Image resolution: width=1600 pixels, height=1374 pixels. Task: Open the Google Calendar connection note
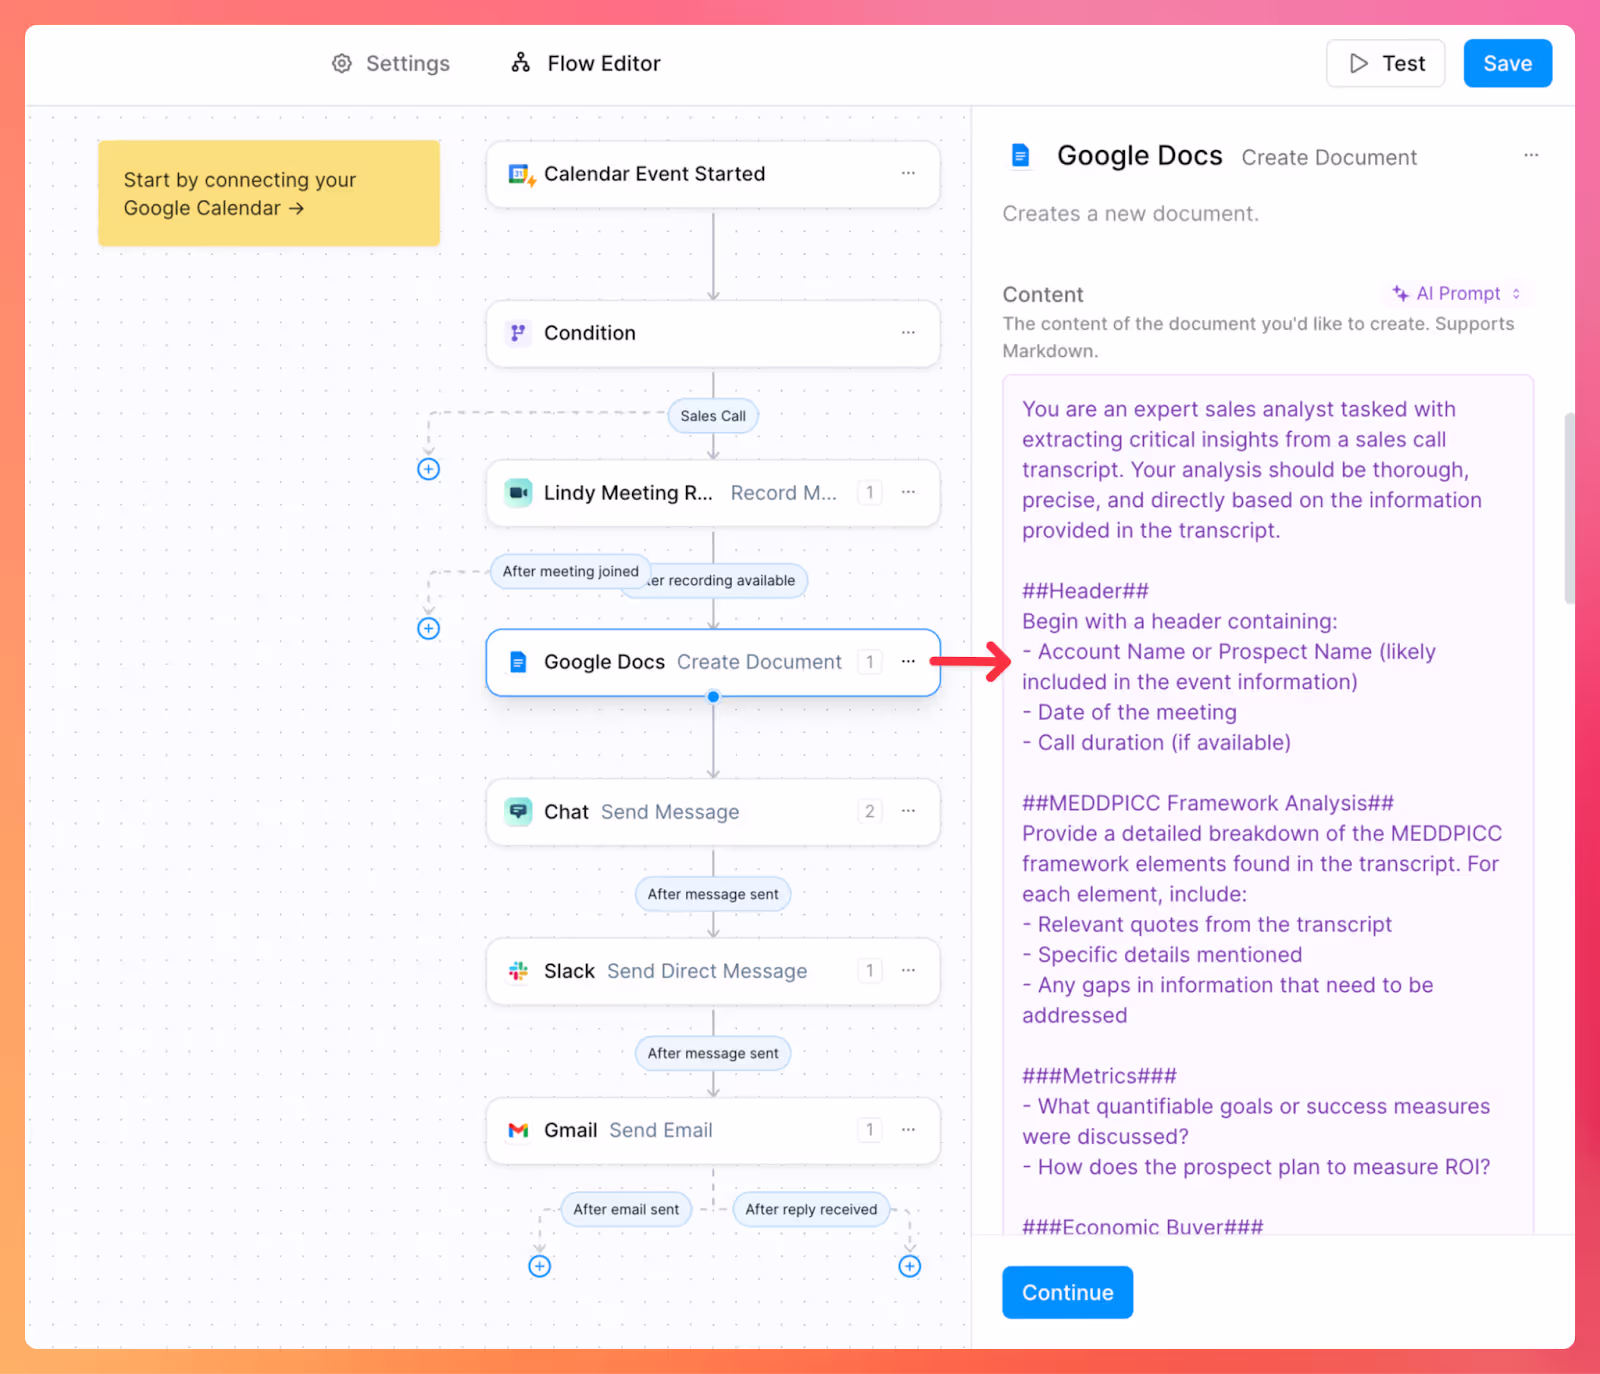point(269,193)
